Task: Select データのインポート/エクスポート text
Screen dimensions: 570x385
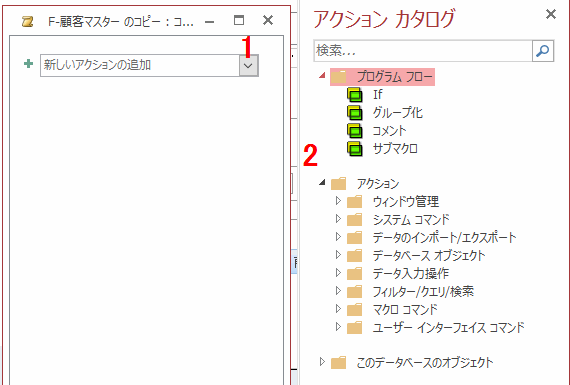Action: coord(445,237)
